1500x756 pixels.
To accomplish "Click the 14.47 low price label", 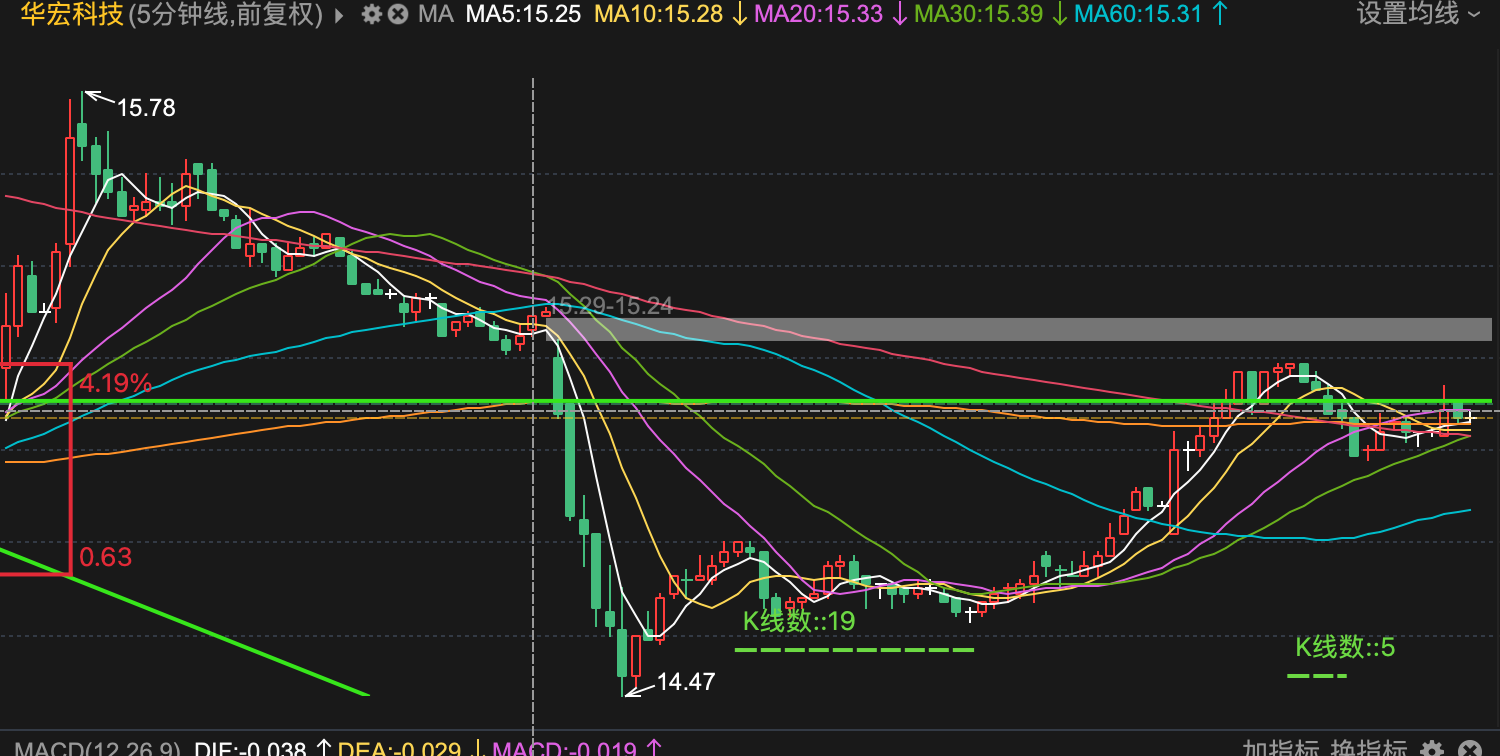I will point(686,683).
